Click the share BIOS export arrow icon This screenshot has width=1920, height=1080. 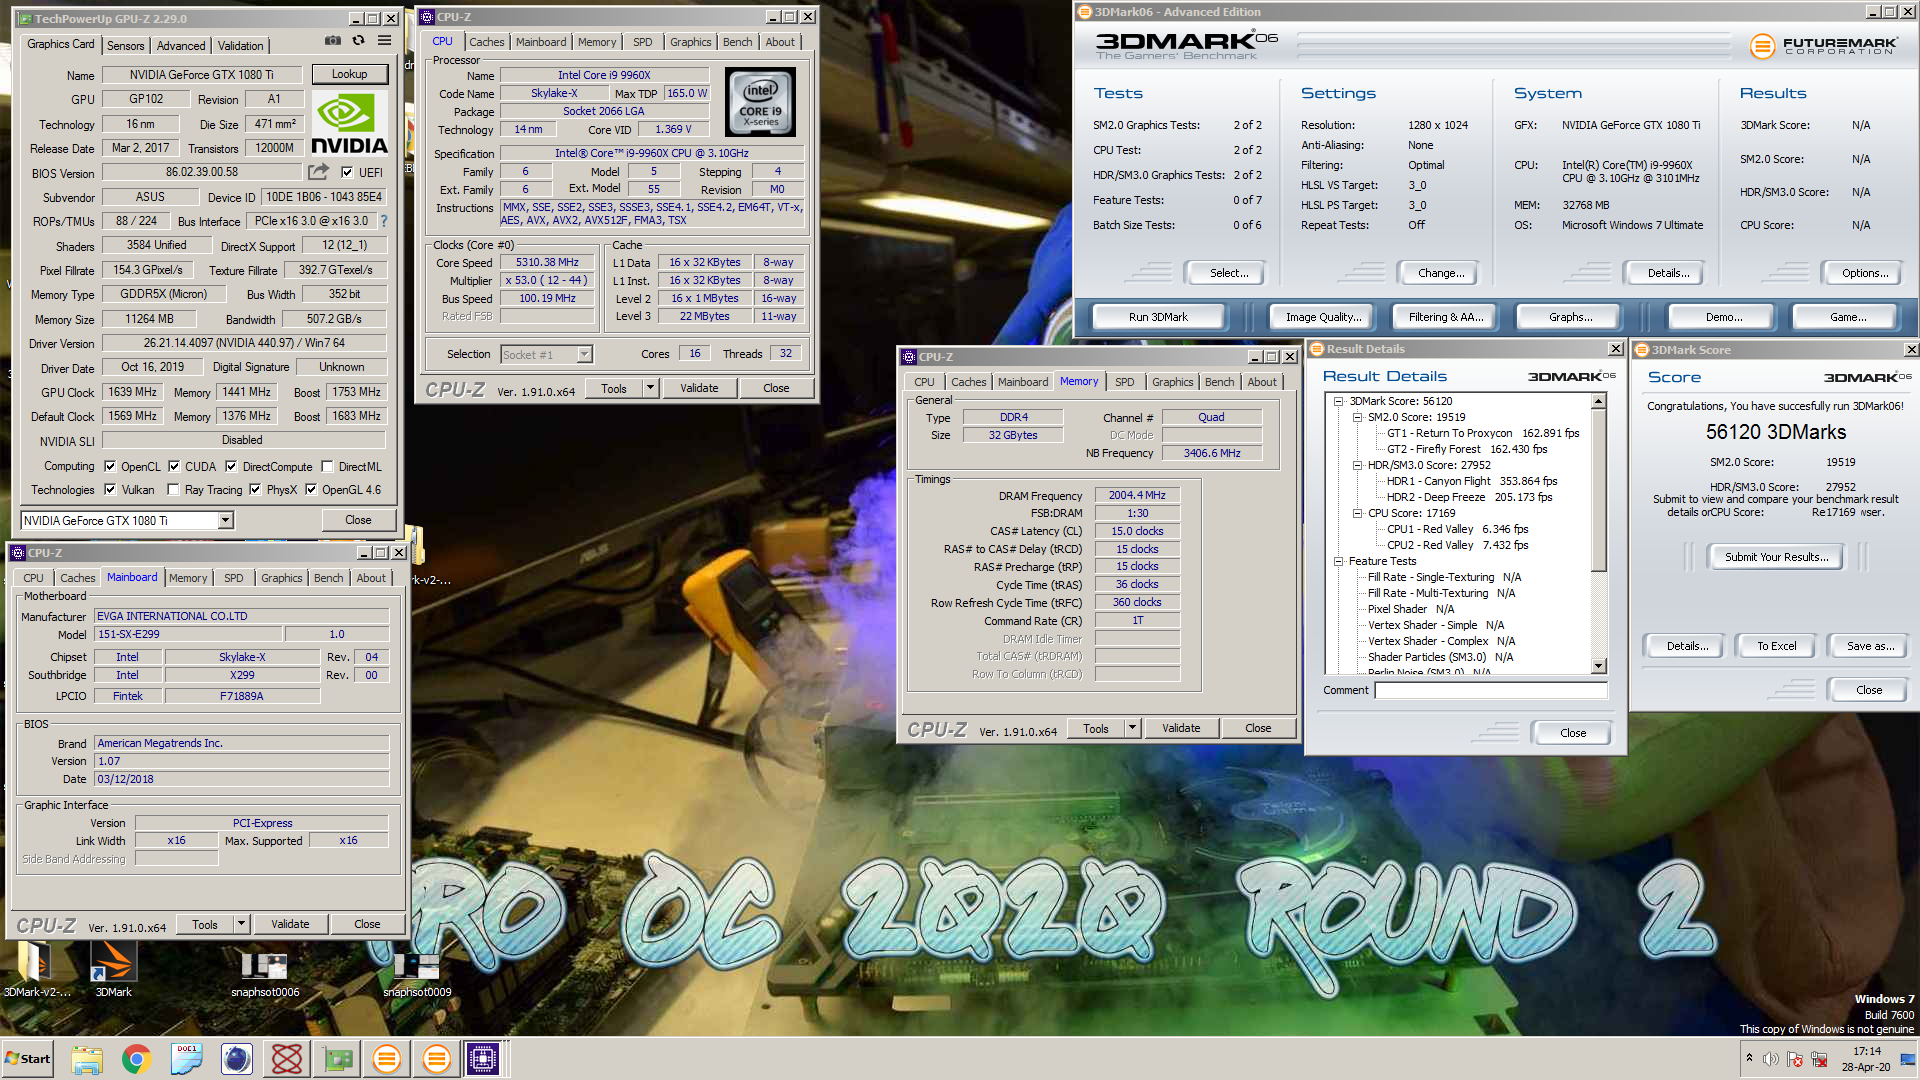coord(319,172)
